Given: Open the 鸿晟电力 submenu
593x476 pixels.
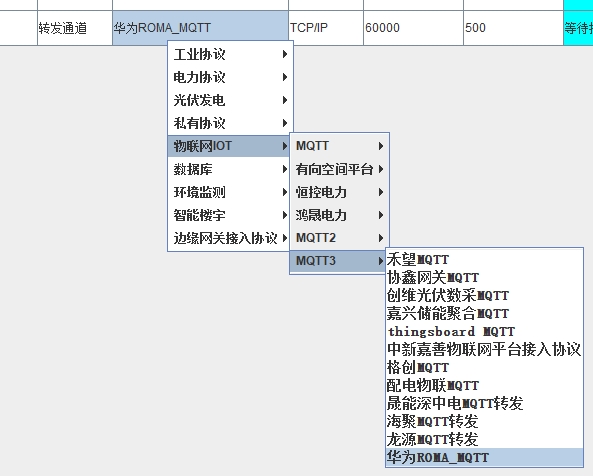Looking at the screenshot, I should (x=339, y=215).
